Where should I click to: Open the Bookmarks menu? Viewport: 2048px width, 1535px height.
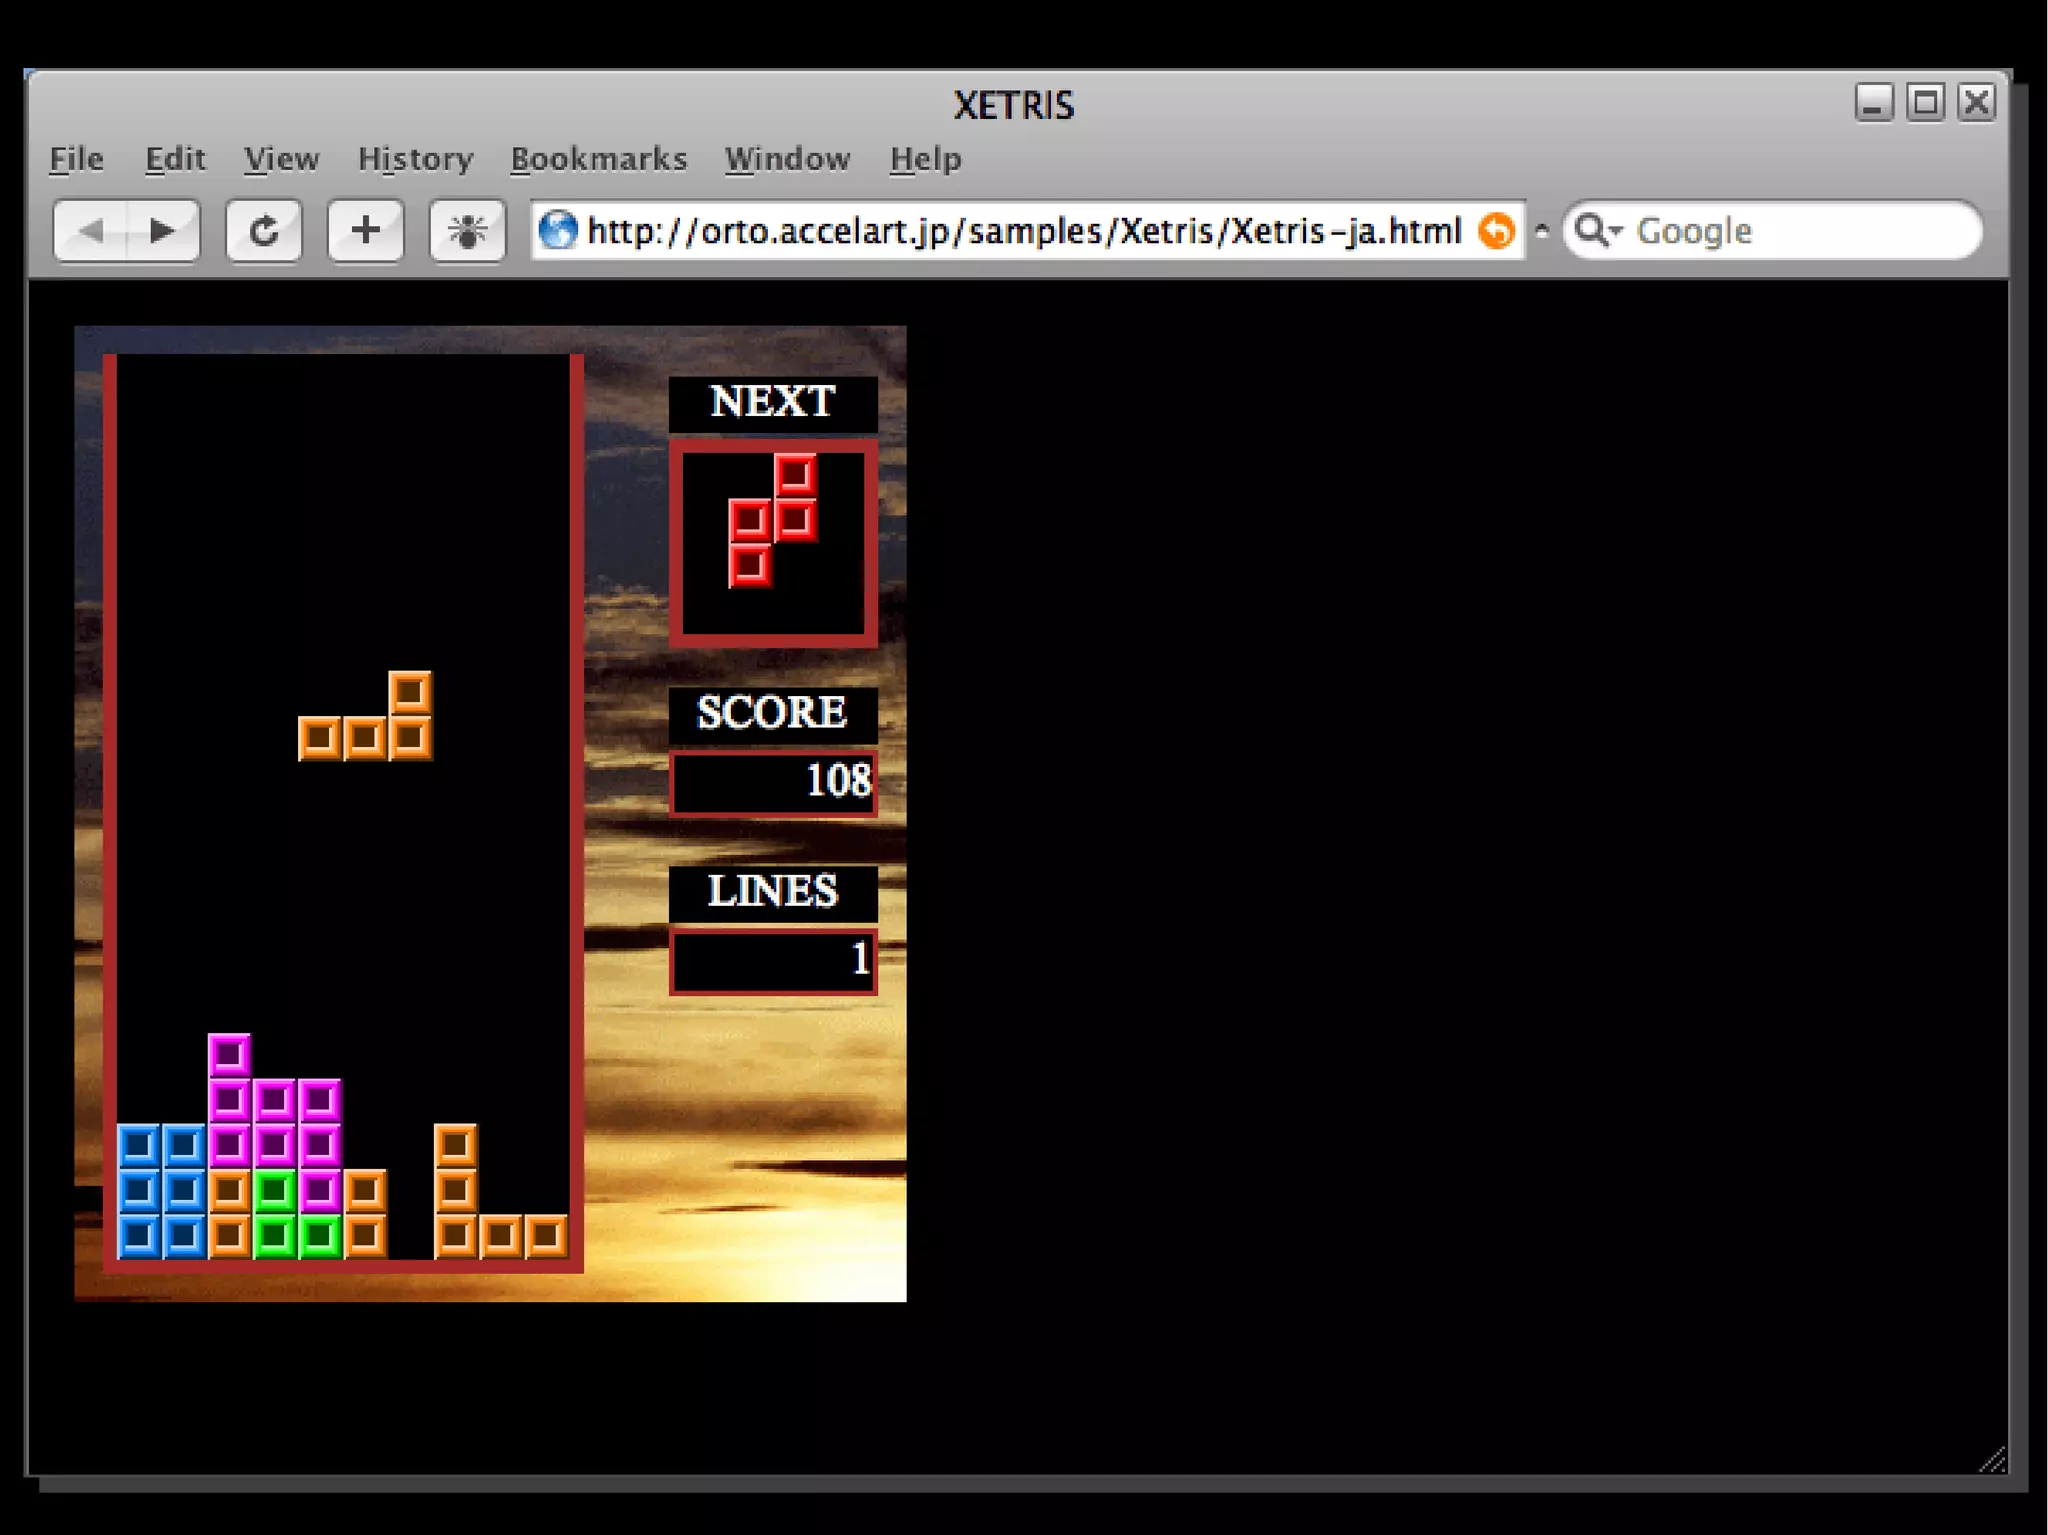(x=598, y=159)
